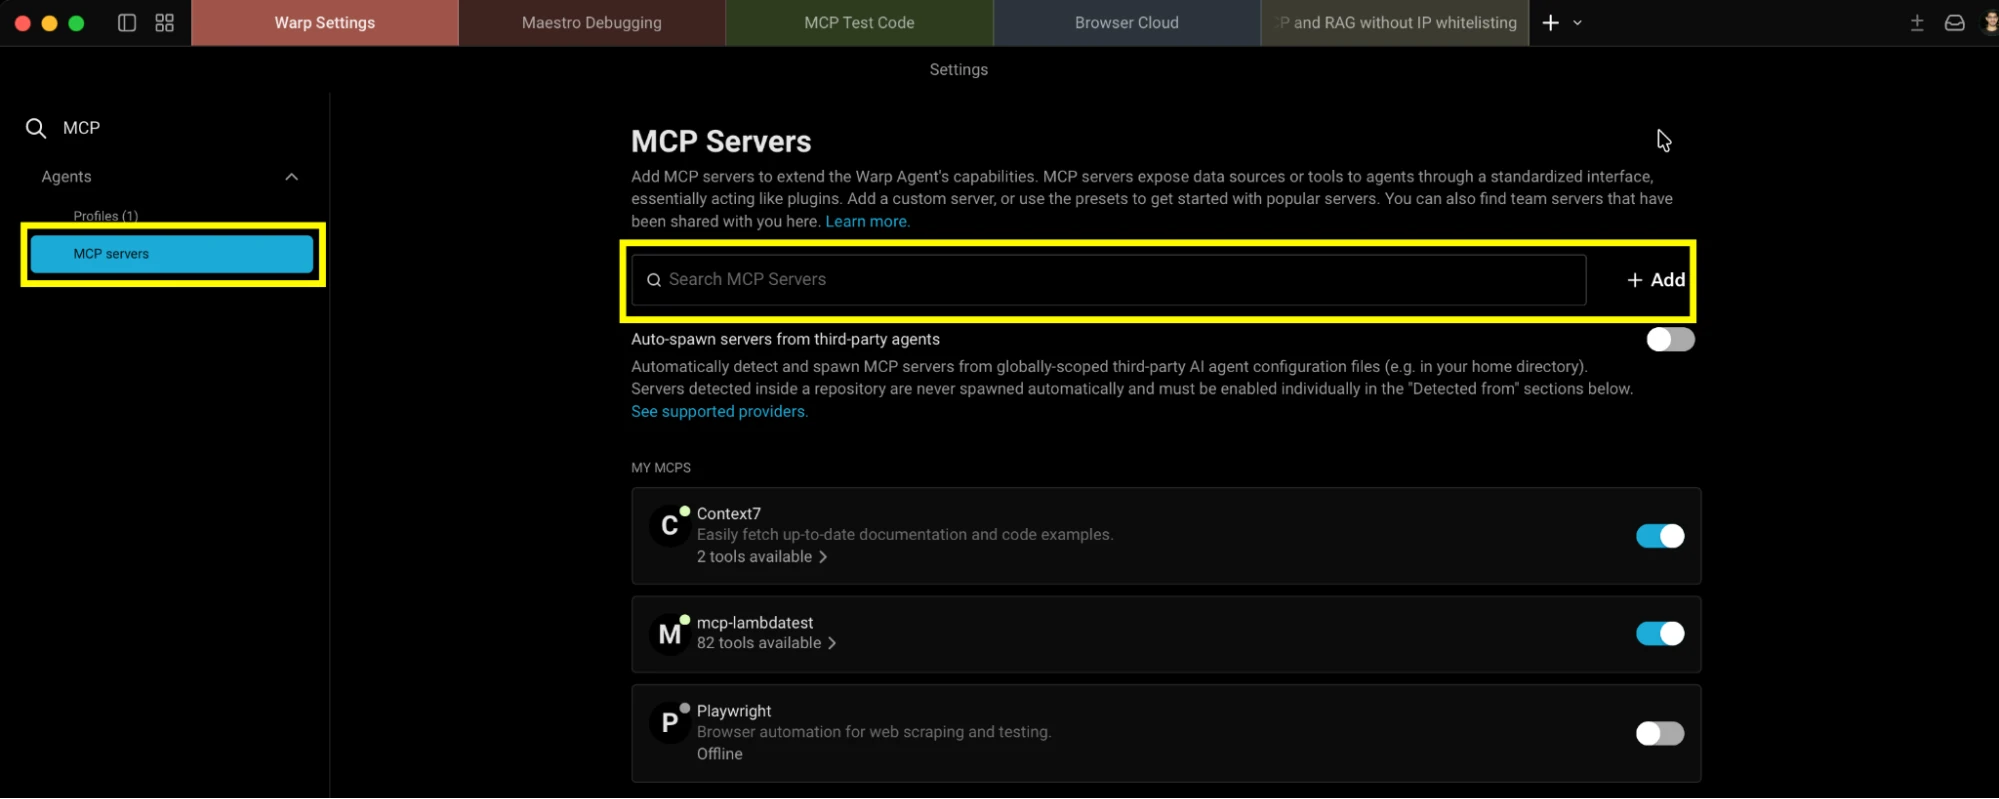This screenshot has height=799, width=1999.
Task: Click the Context7 server avatar icon
Action: click(x=670, y=526)
